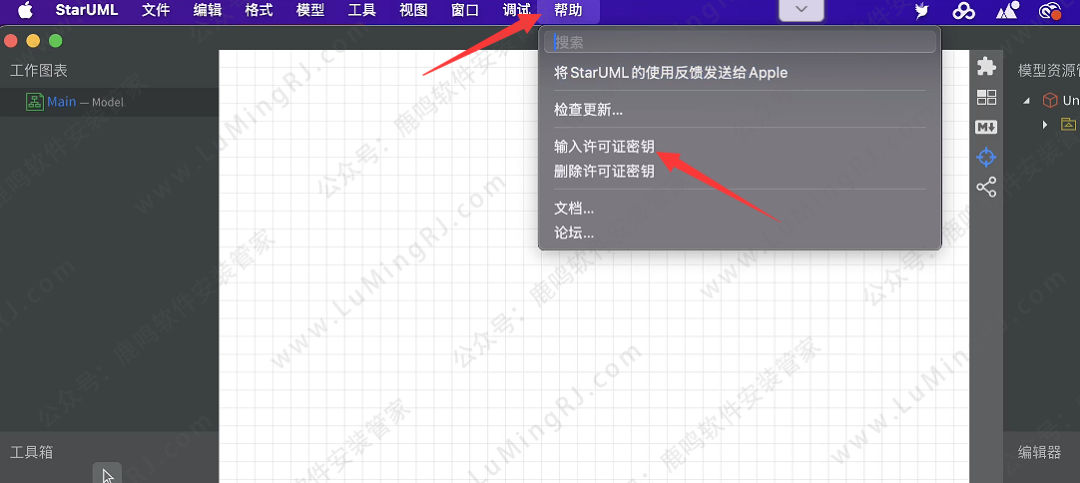The height and width of the screenshot is (483, 1080).
Task: Open the StarUML application menu
Action: (x=87, y=10)
